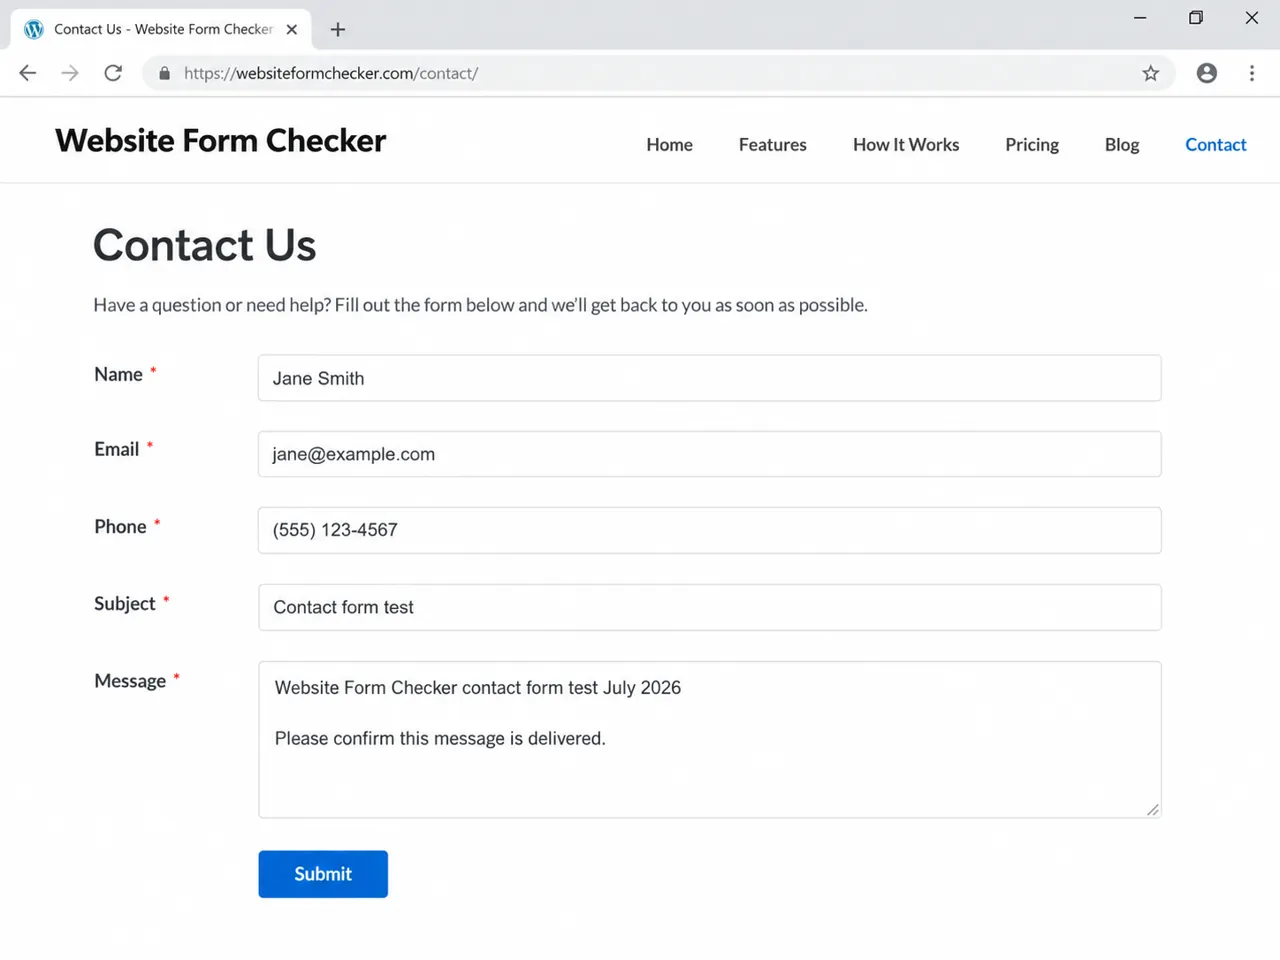Viewport: 1280px width, 960px height.
Task: Click the padlock site info icon
Action: pos(165,73)
